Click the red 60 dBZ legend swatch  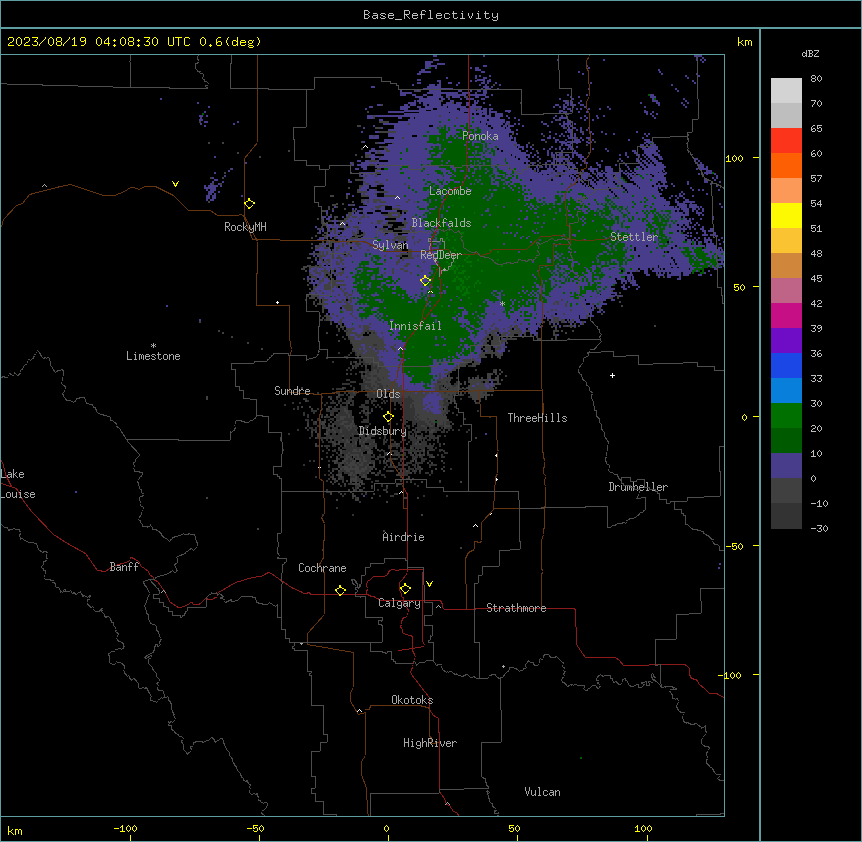point(786,141)
